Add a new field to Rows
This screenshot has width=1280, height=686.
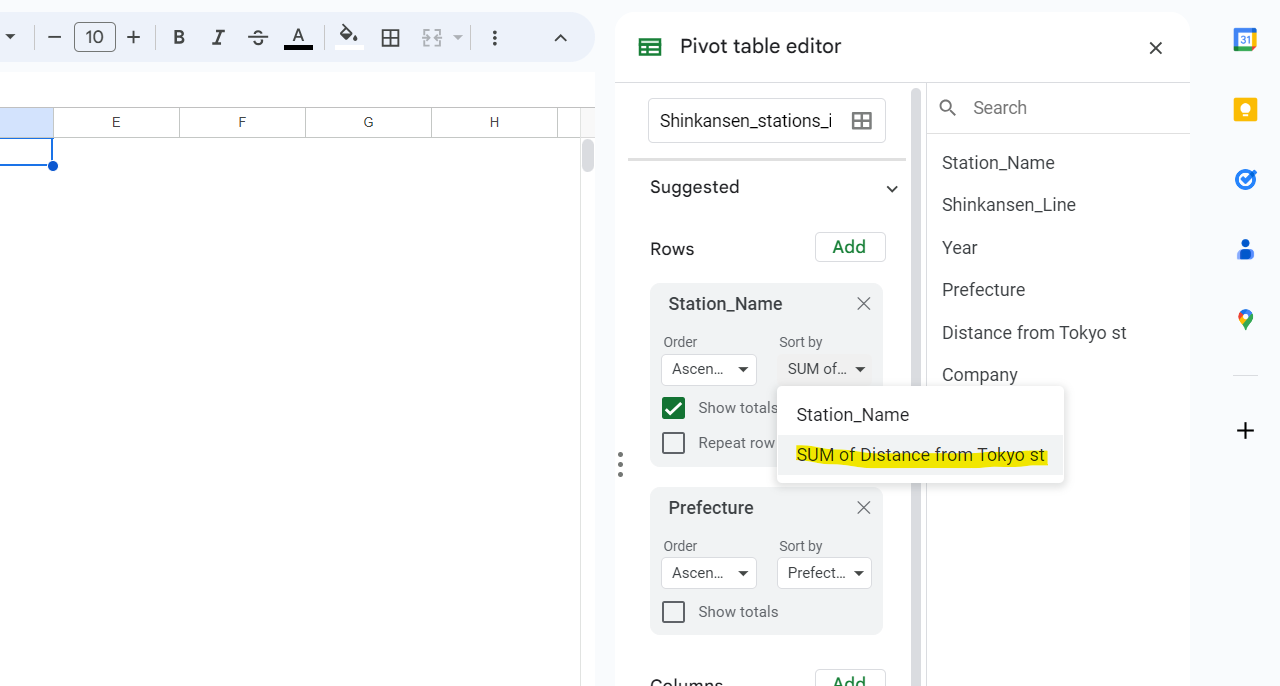pyautogui.click(x=849, y=247)
